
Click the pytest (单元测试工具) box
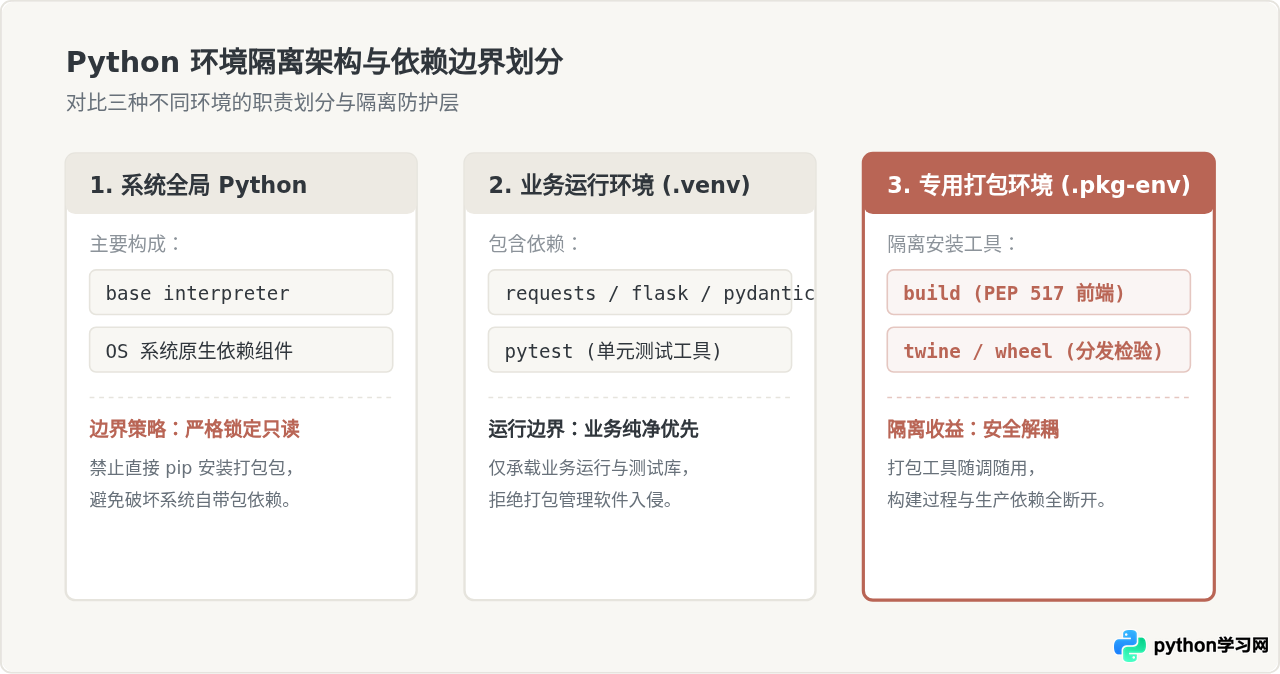tap(640, 350)
